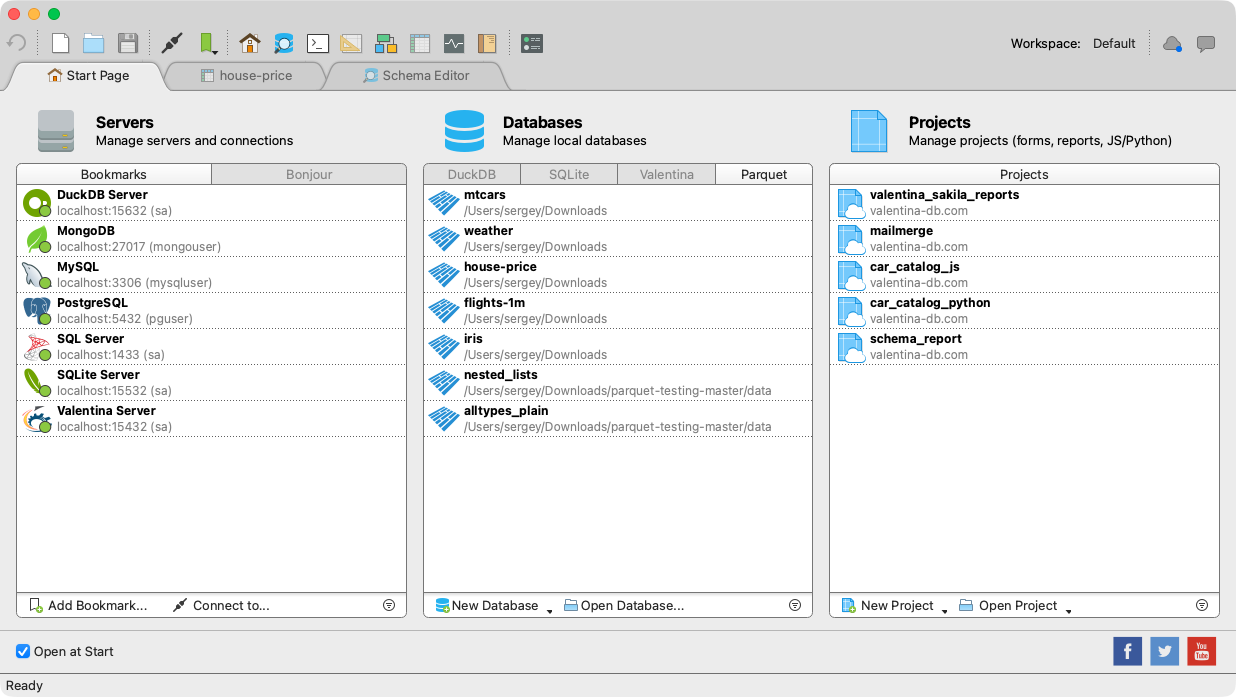
Task: Select SQL Server bookmark
Action: click(211, 347)
